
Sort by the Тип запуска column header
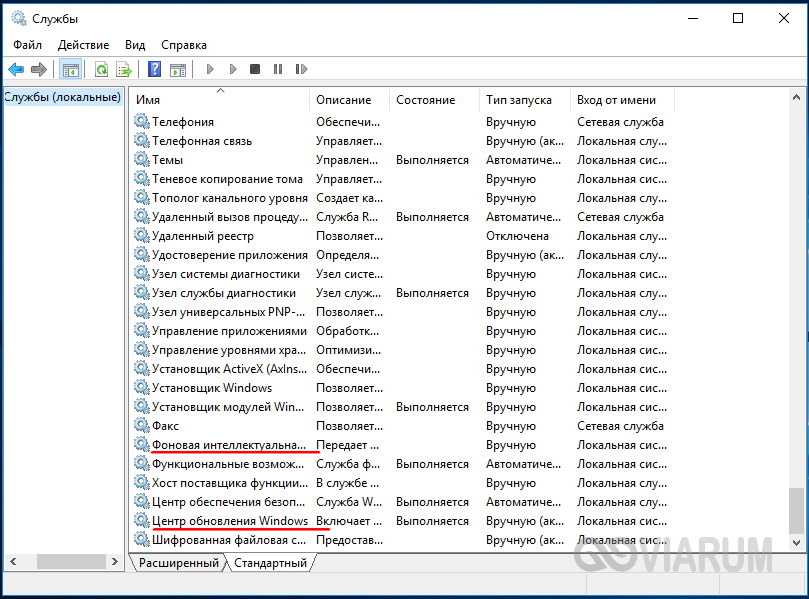click(x=524, y=100)
